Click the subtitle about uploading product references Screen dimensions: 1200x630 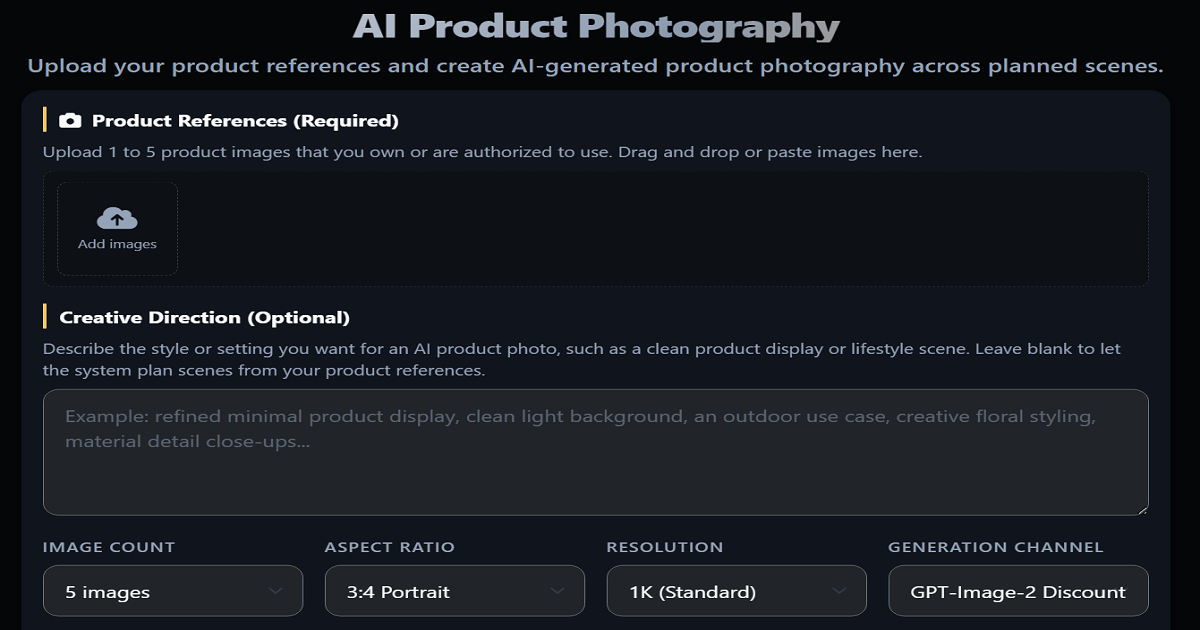coord(595,67)
